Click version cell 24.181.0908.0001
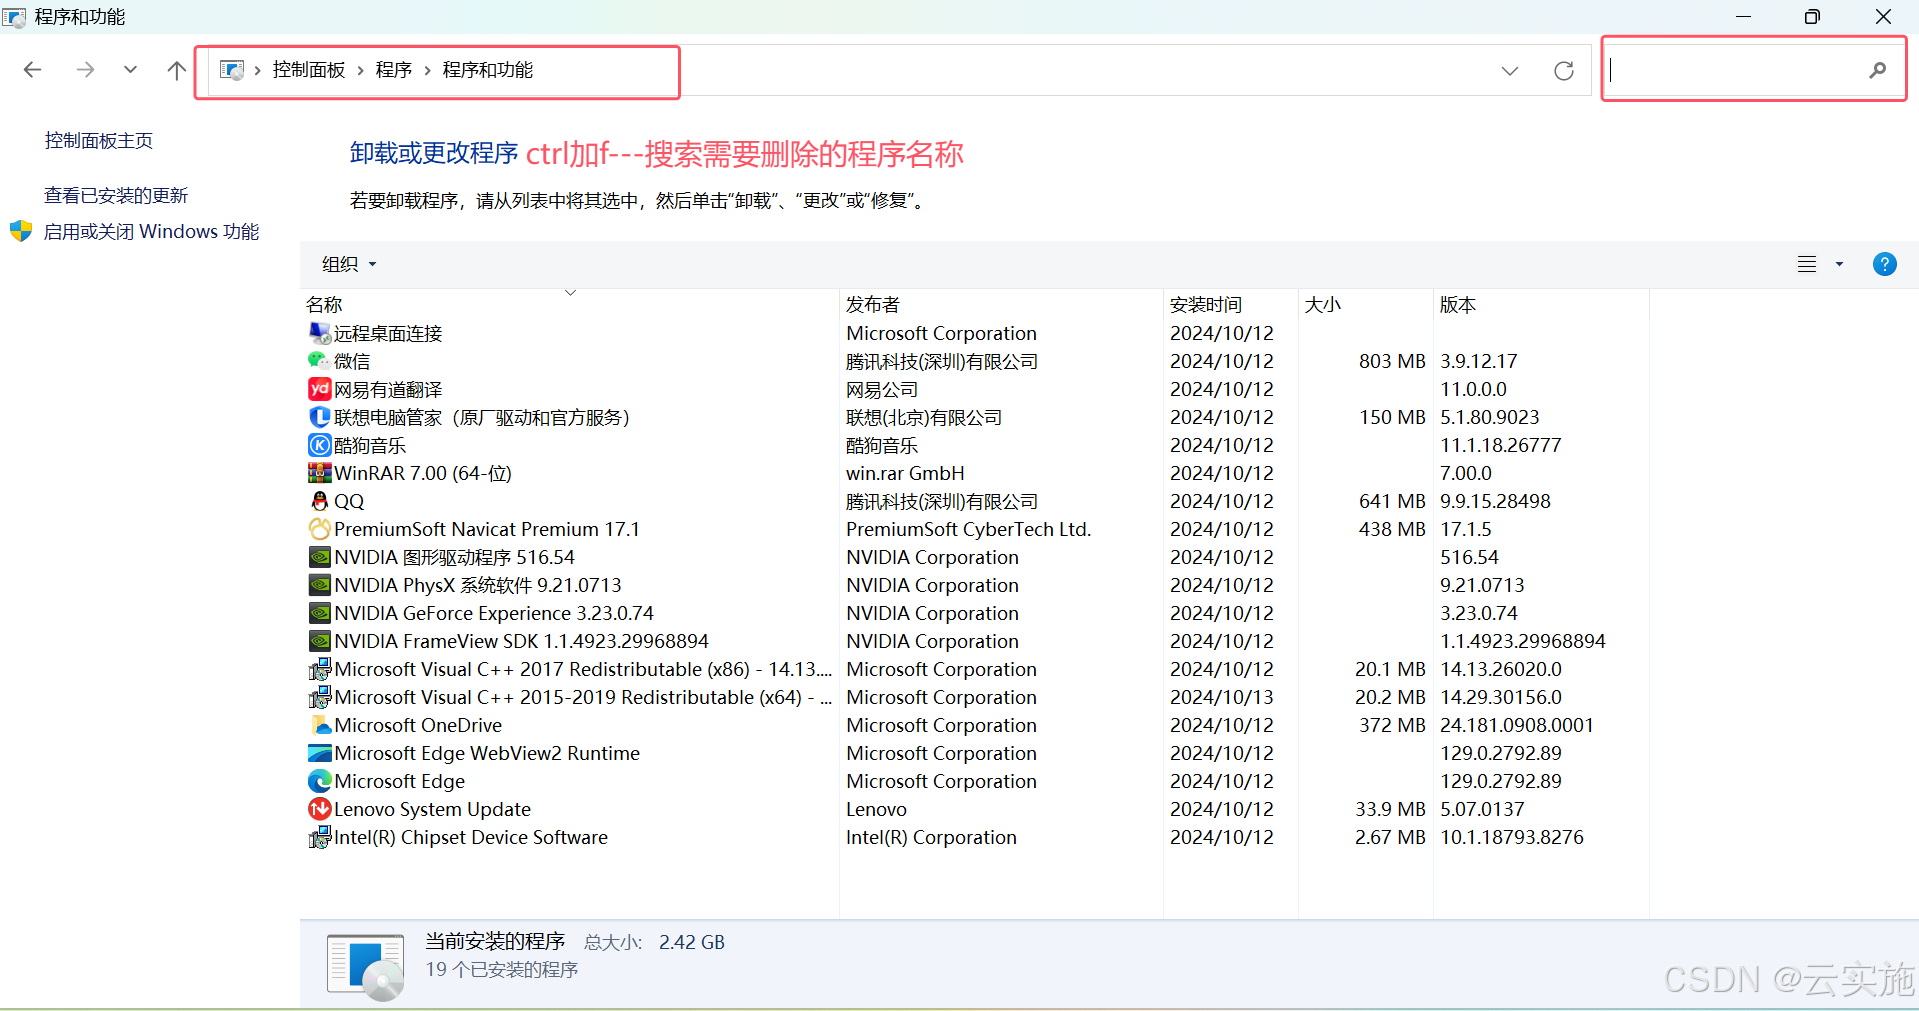Viewport: 1919px width, 1011px height. (x=1517, y=725)
